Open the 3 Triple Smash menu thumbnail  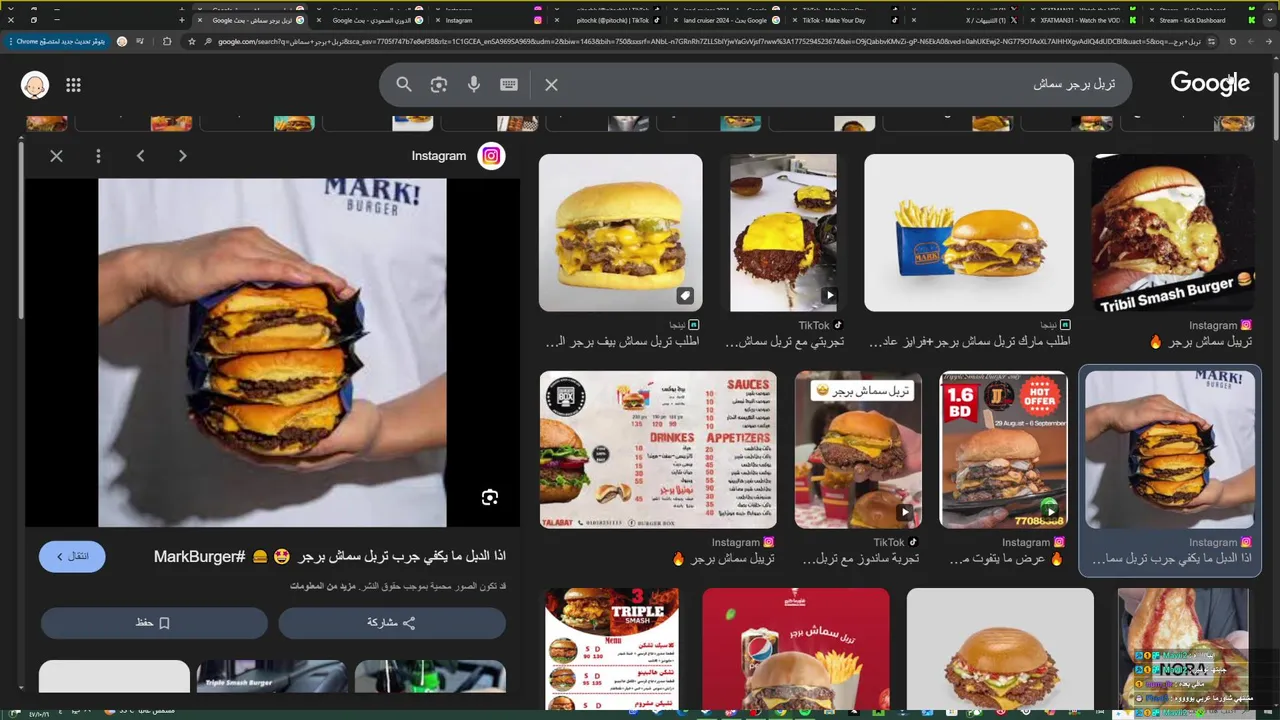pos(611,649)
